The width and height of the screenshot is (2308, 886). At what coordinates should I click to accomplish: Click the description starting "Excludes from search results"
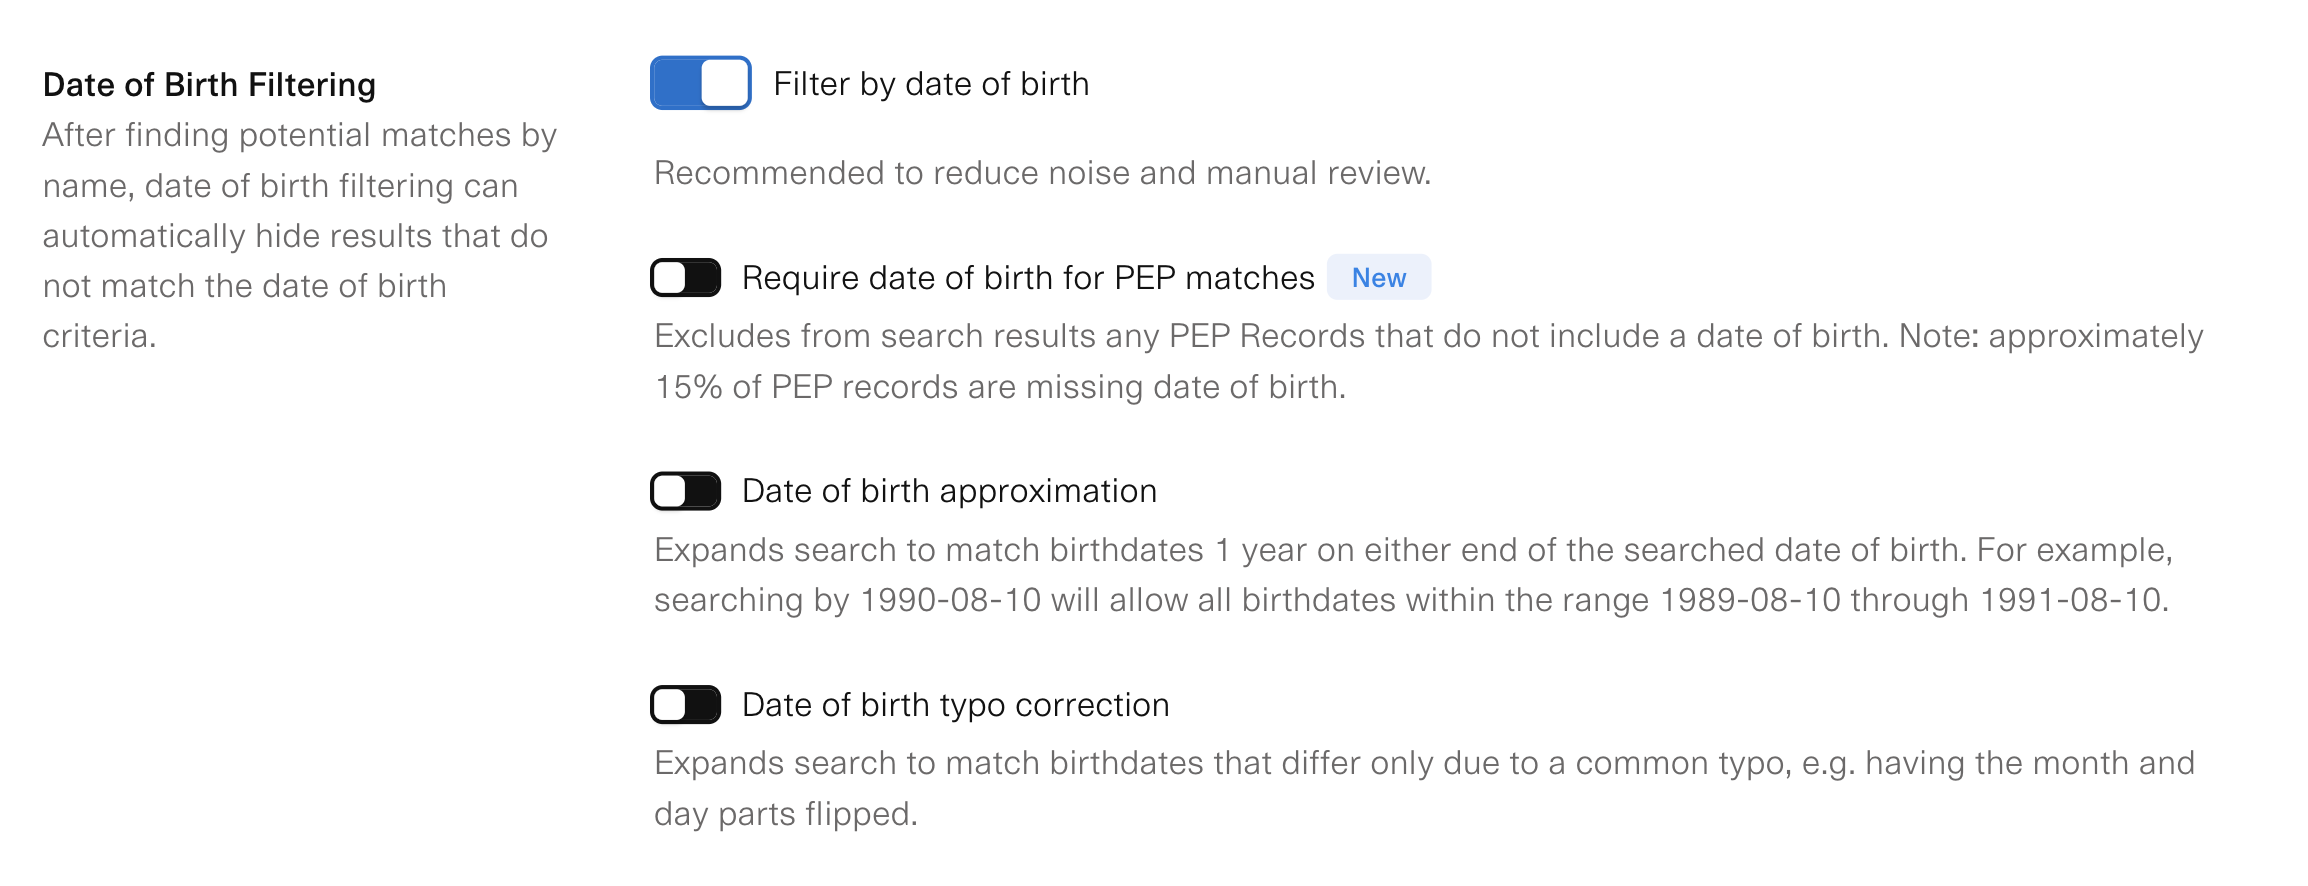point(1428,336)
